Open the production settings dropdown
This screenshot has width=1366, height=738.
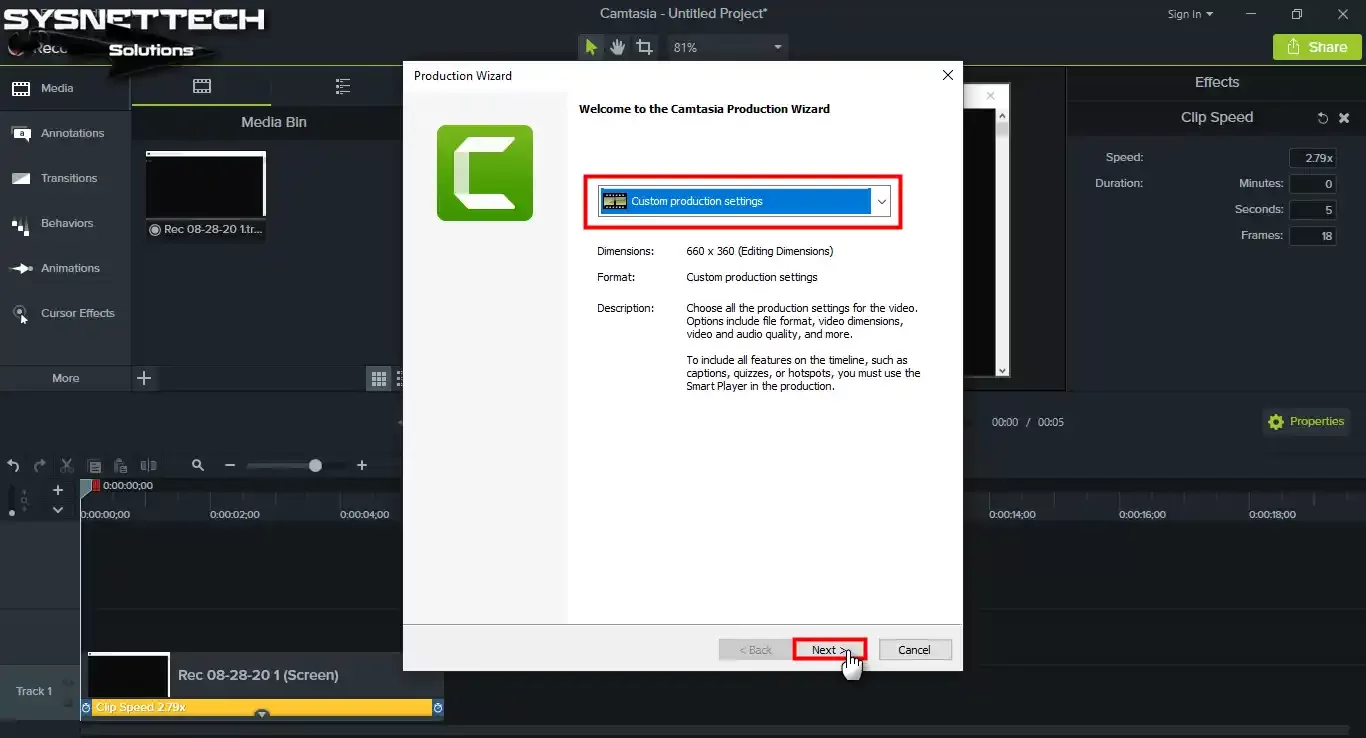[744, 201]
